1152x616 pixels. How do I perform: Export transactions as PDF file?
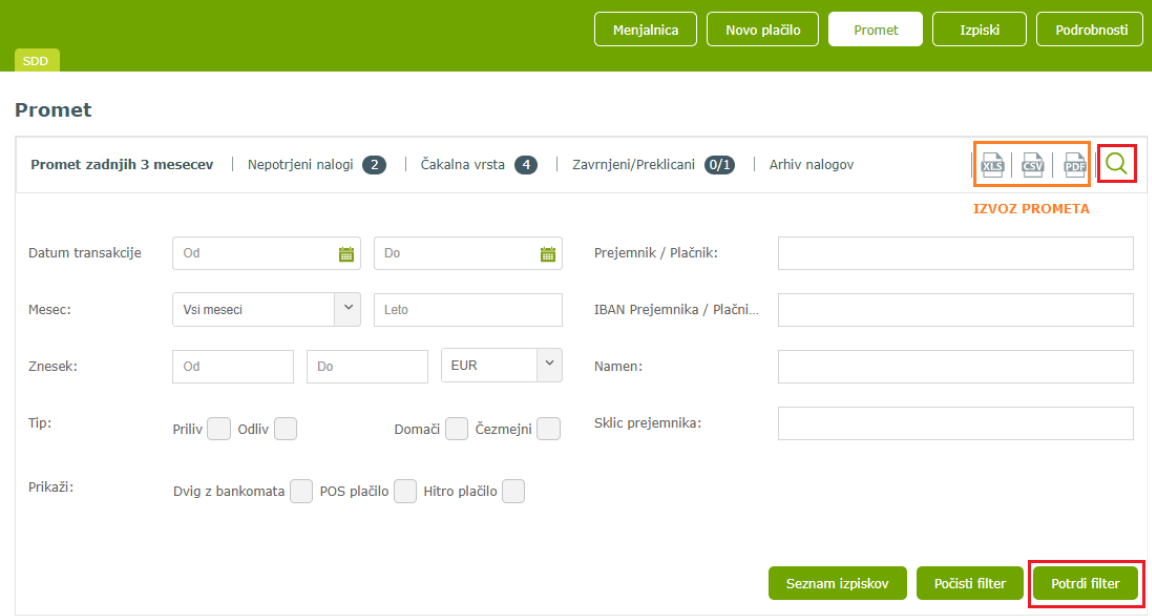[x=1074, y=165]
